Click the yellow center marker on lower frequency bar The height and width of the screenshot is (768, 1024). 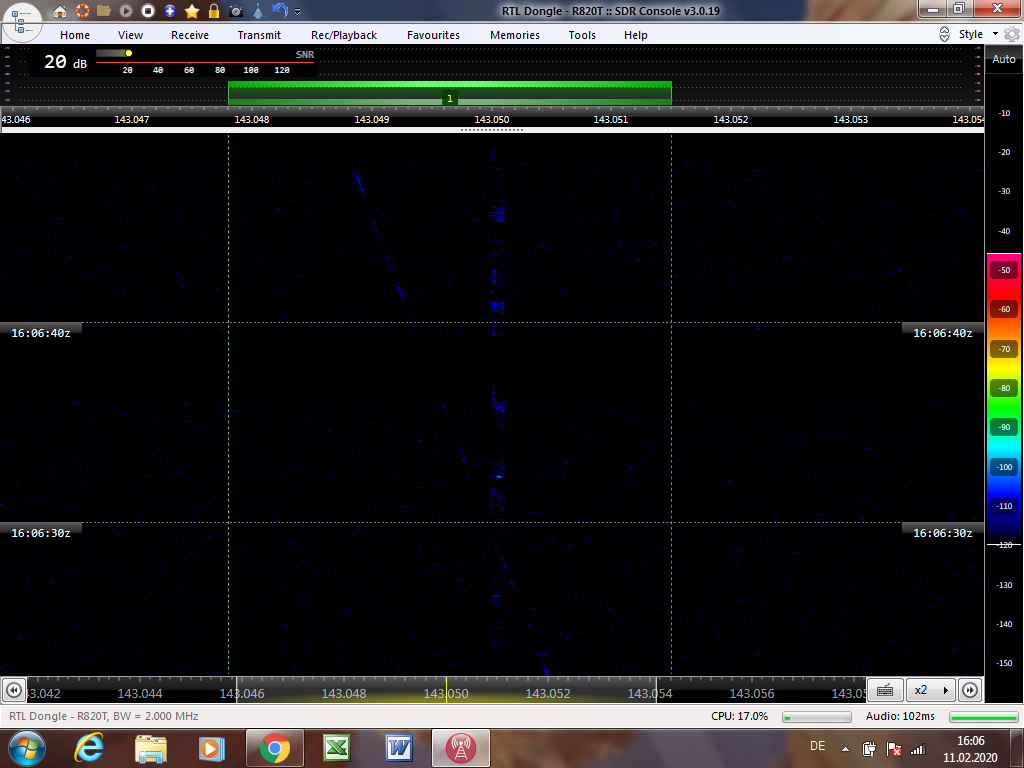click(x=447, y=690)
